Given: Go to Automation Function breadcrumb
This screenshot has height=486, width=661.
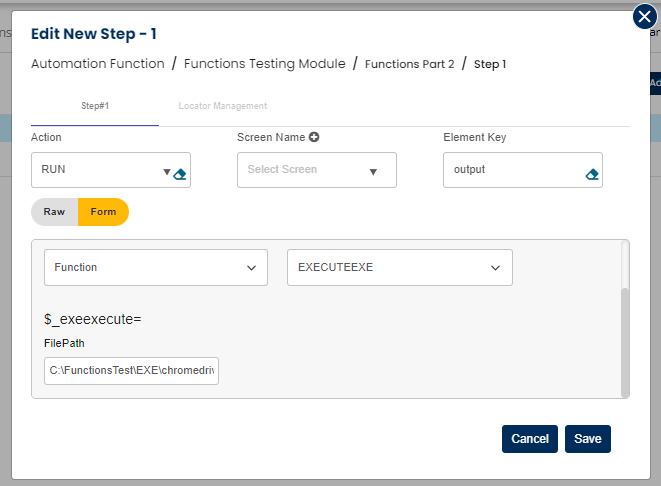Looking at the screenshot, I should click(x=98, y=64).
